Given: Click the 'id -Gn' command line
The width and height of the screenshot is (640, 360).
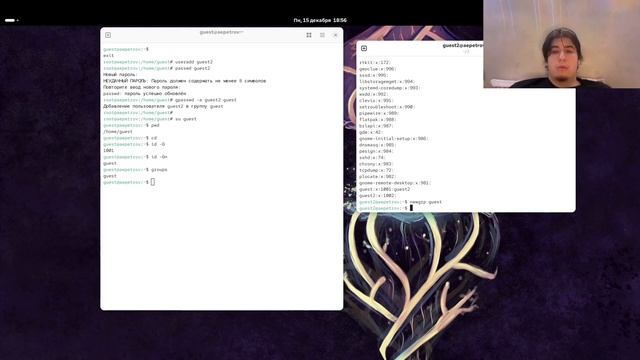Looking at the screenshot, I should coord(135,157).
